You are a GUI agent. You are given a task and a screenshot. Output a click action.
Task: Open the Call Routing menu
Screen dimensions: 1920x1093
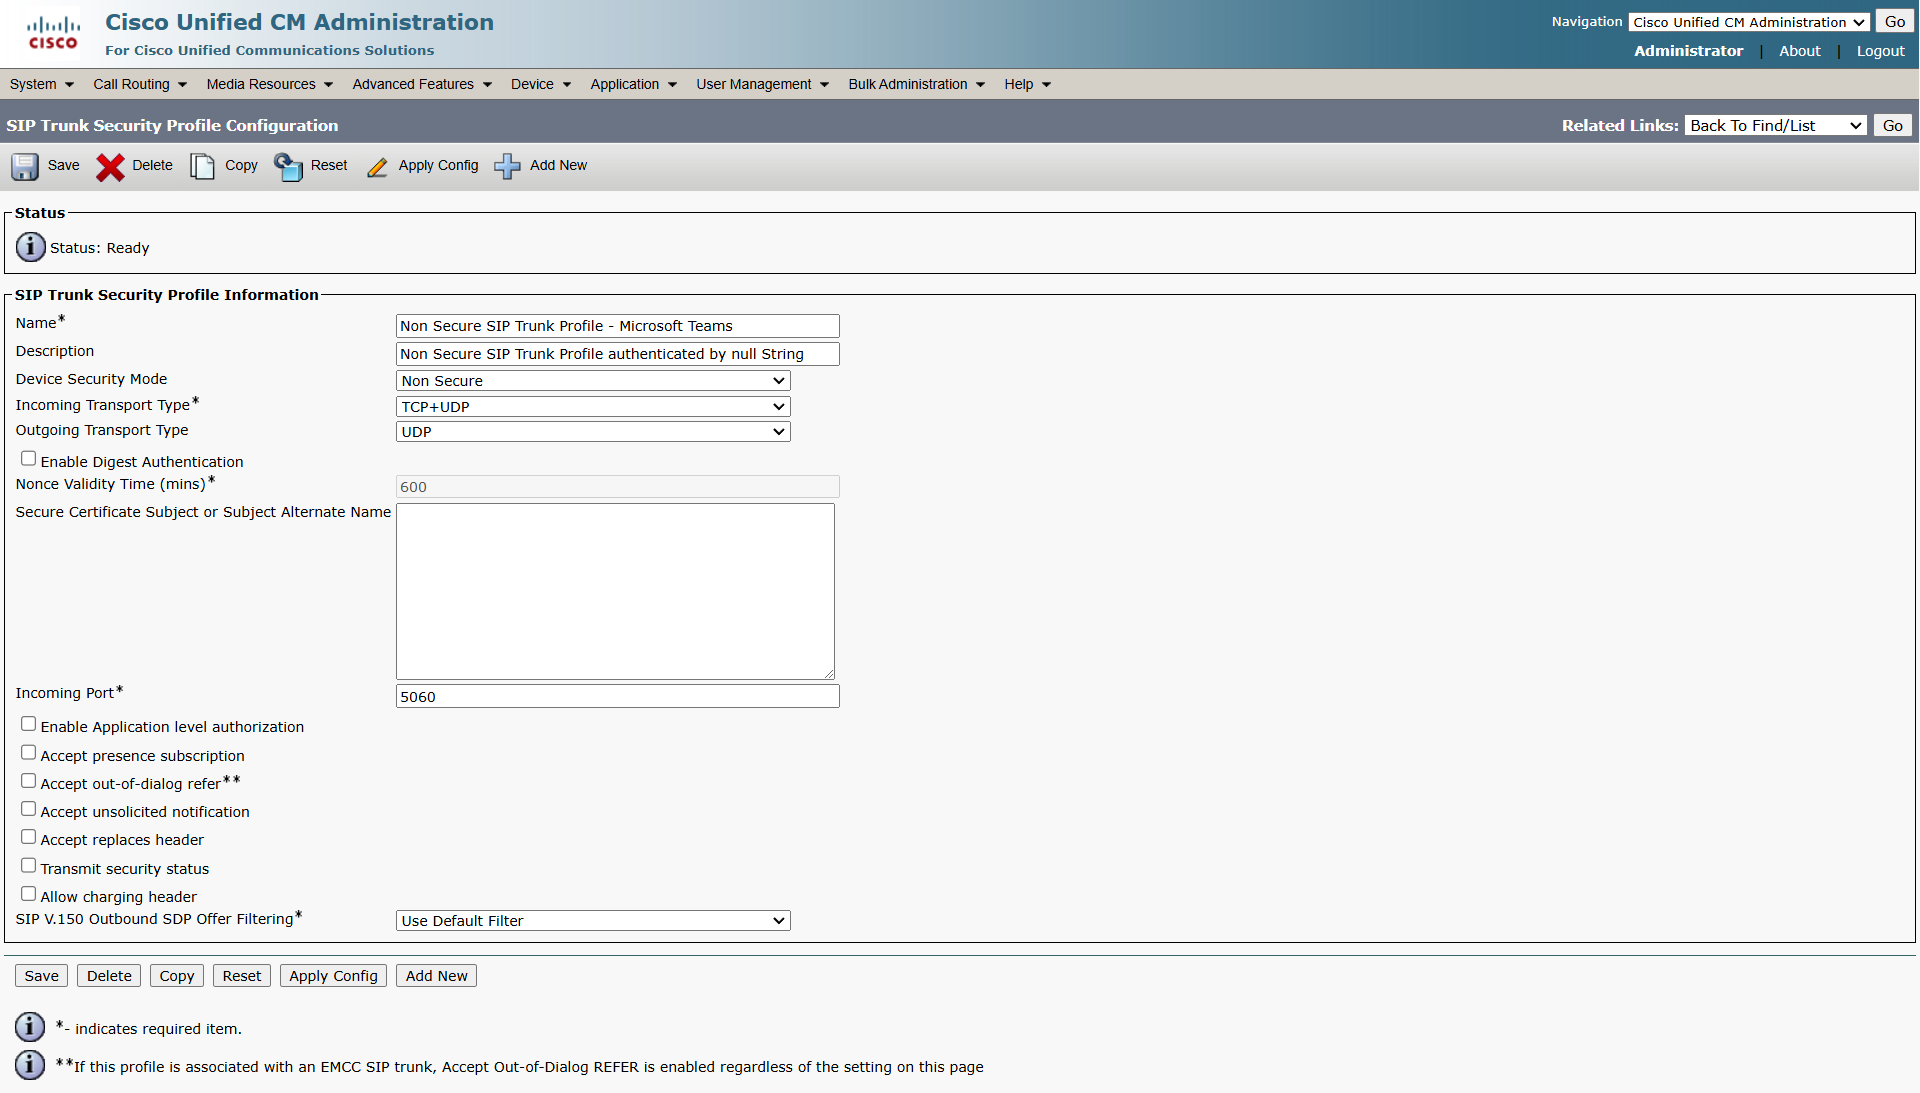(140, 84)
